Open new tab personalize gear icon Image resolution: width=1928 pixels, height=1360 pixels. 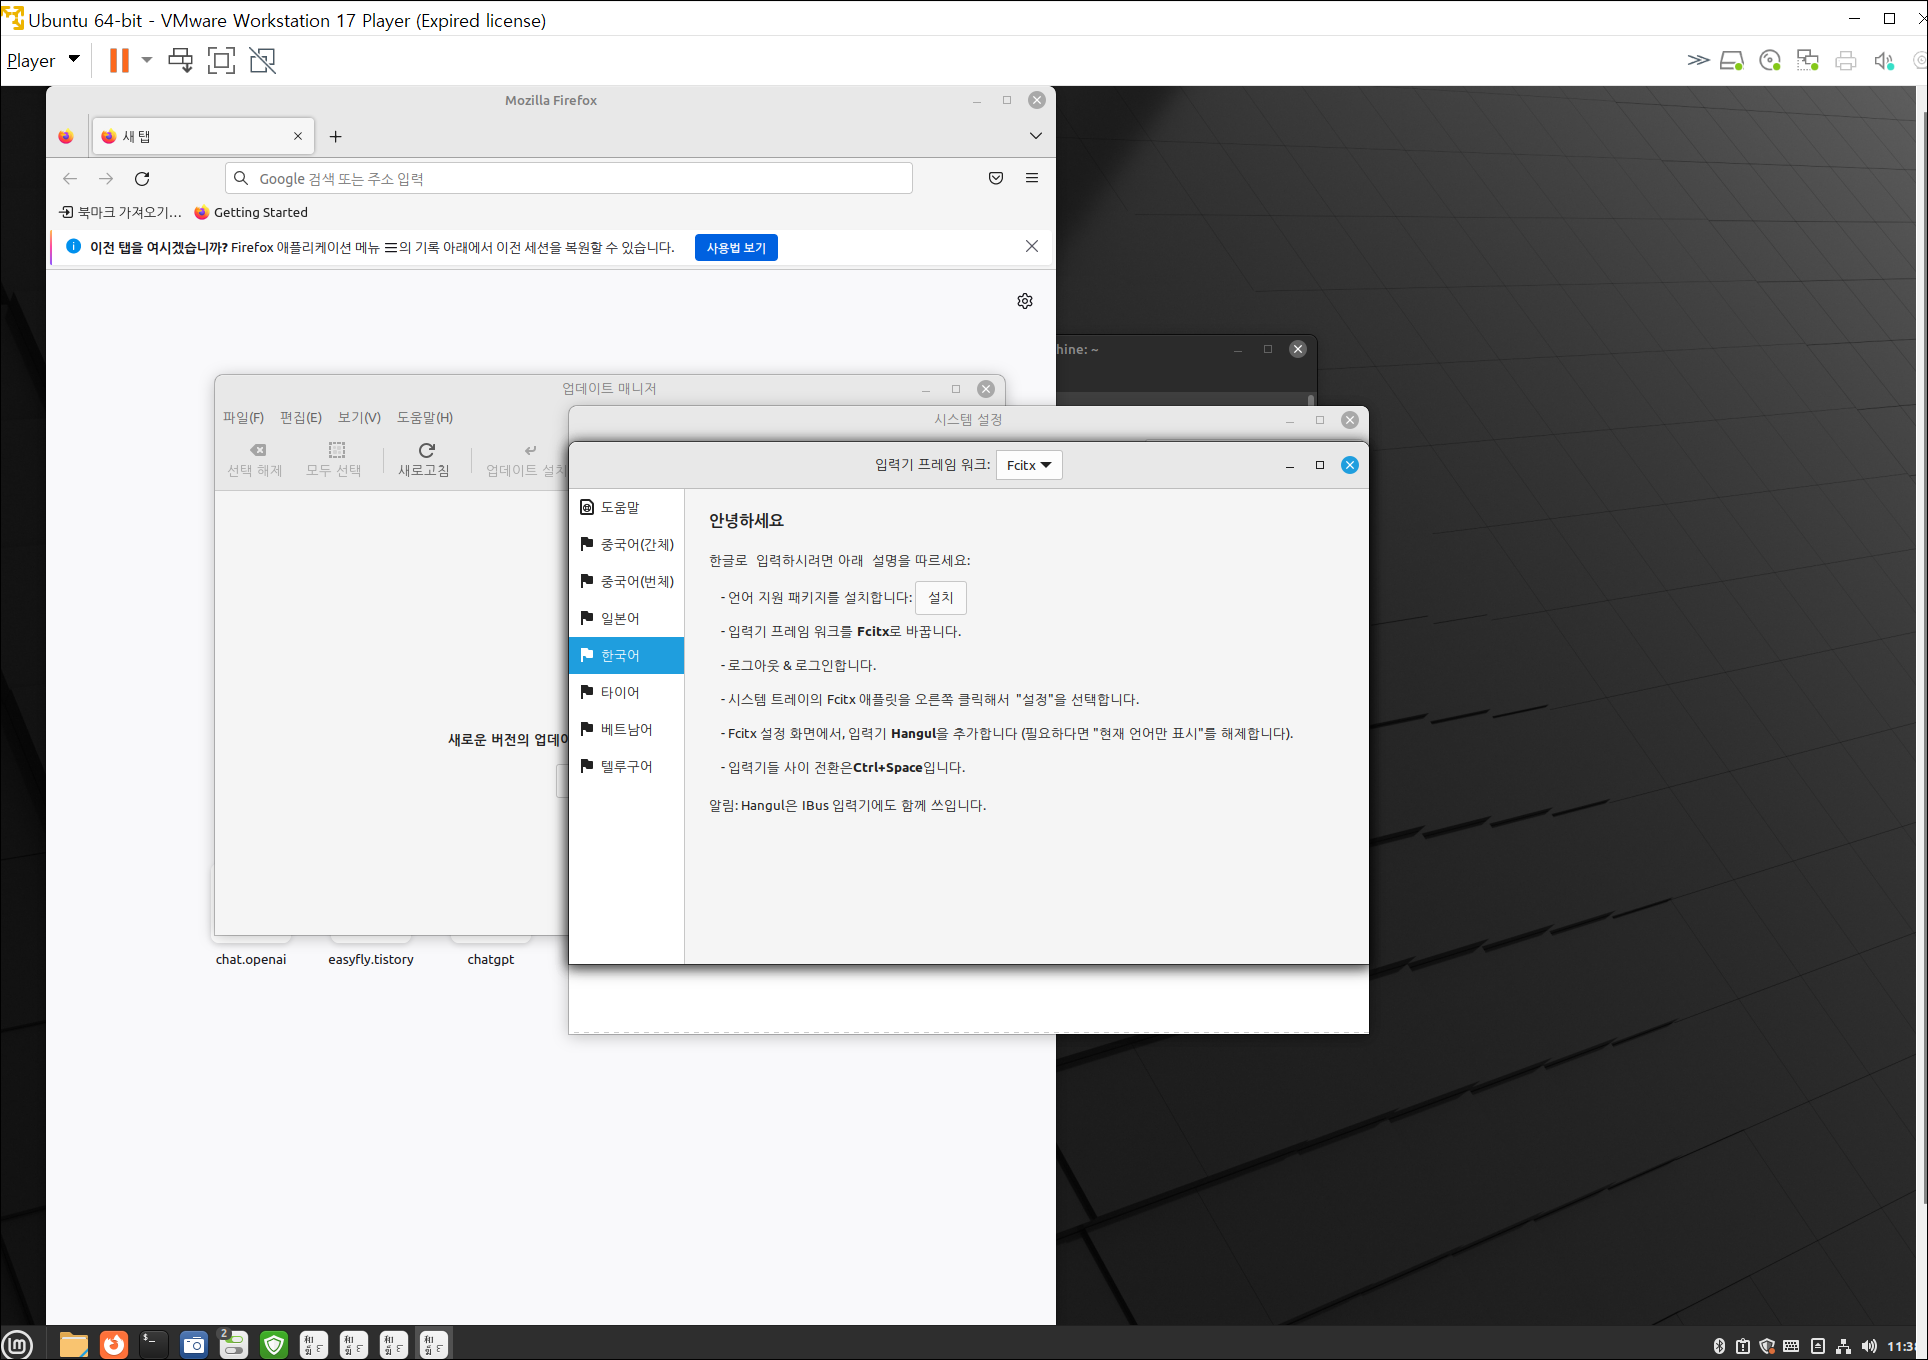[x=1025, y=301]
